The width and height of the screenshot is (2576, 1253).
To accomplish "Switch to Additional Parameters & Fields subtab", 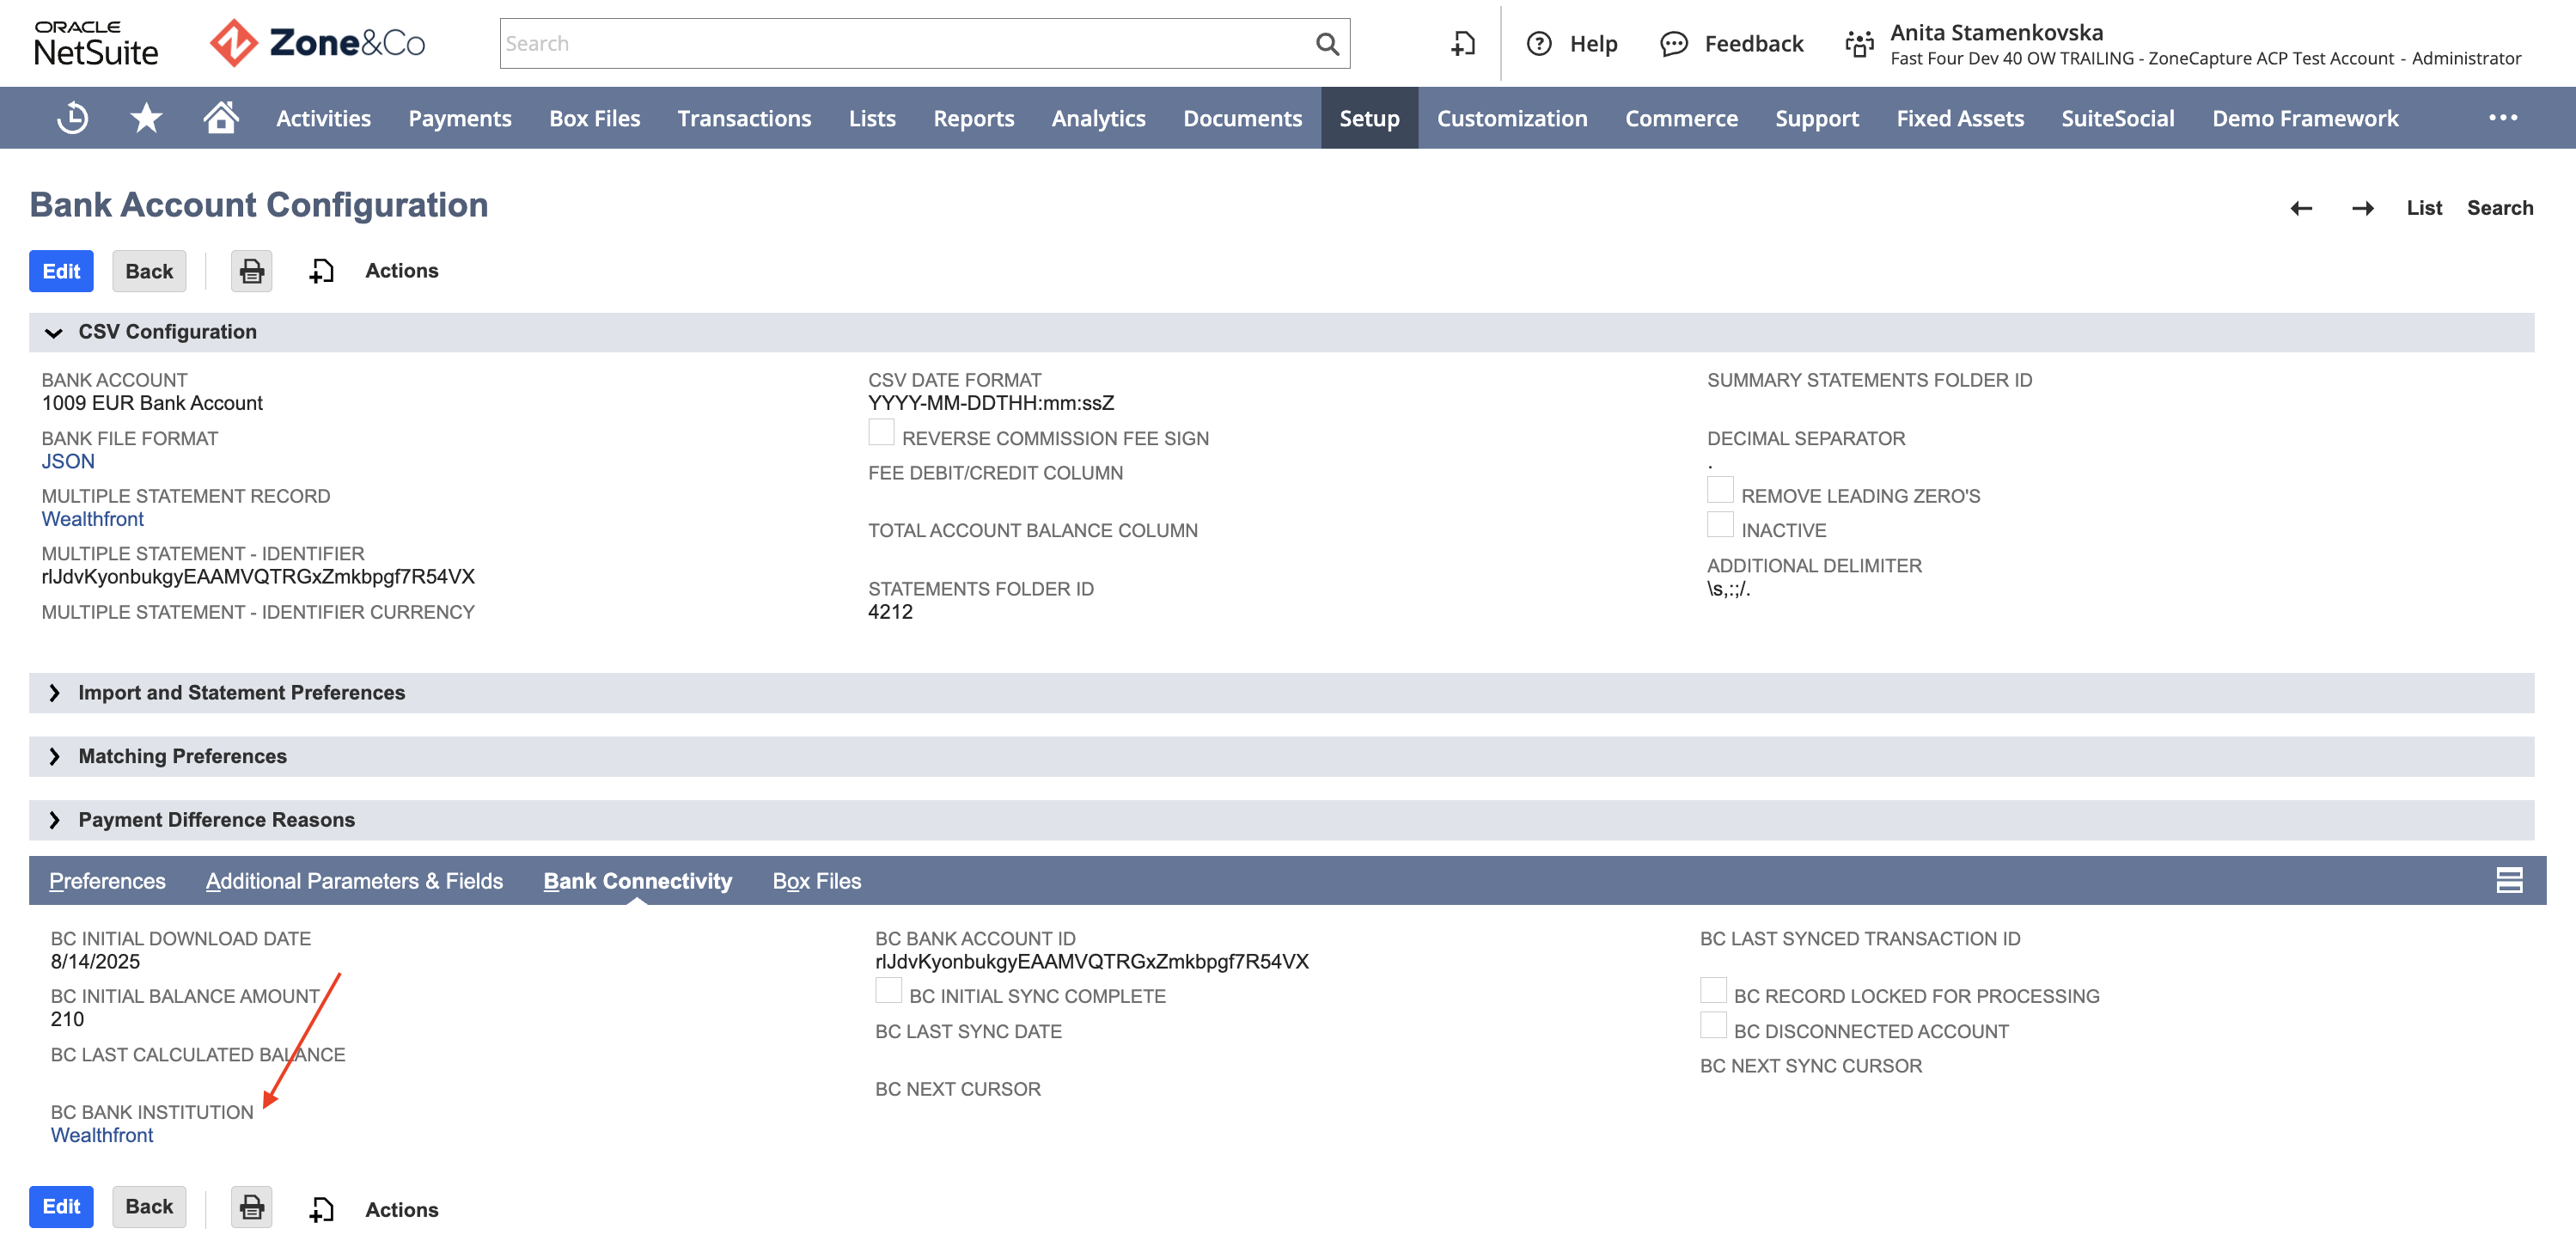I will tap(354, 881).
